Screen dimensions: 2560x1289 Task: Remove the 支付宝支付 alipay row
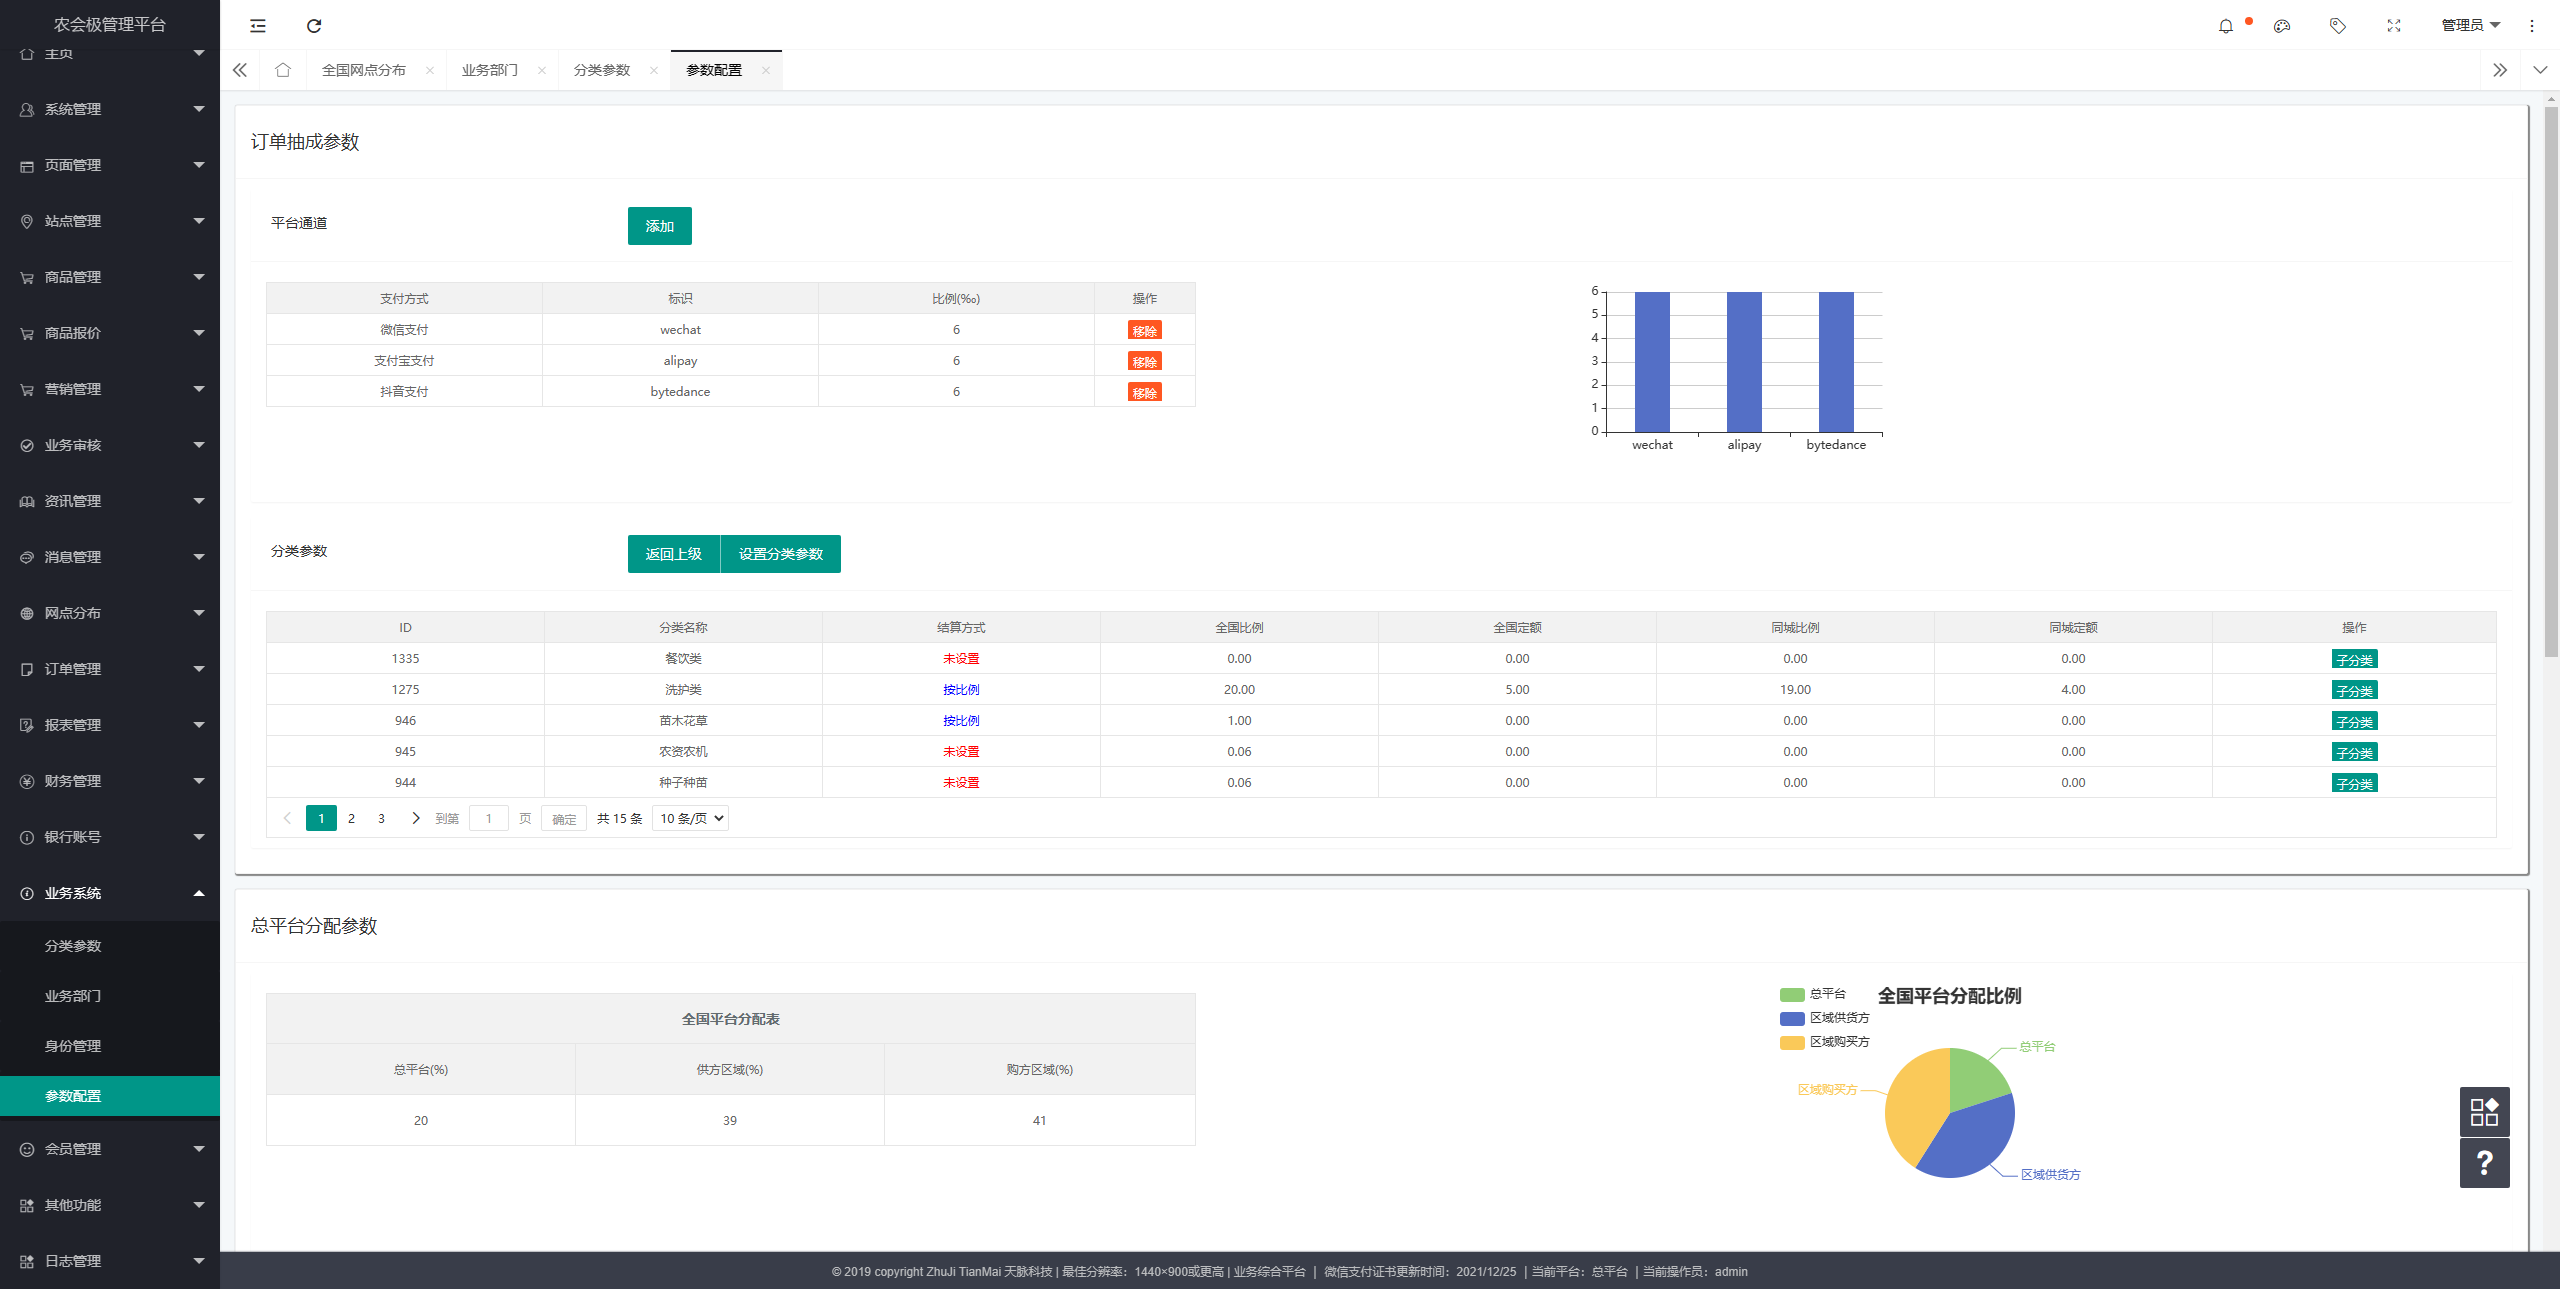[x=1145, y=362]
